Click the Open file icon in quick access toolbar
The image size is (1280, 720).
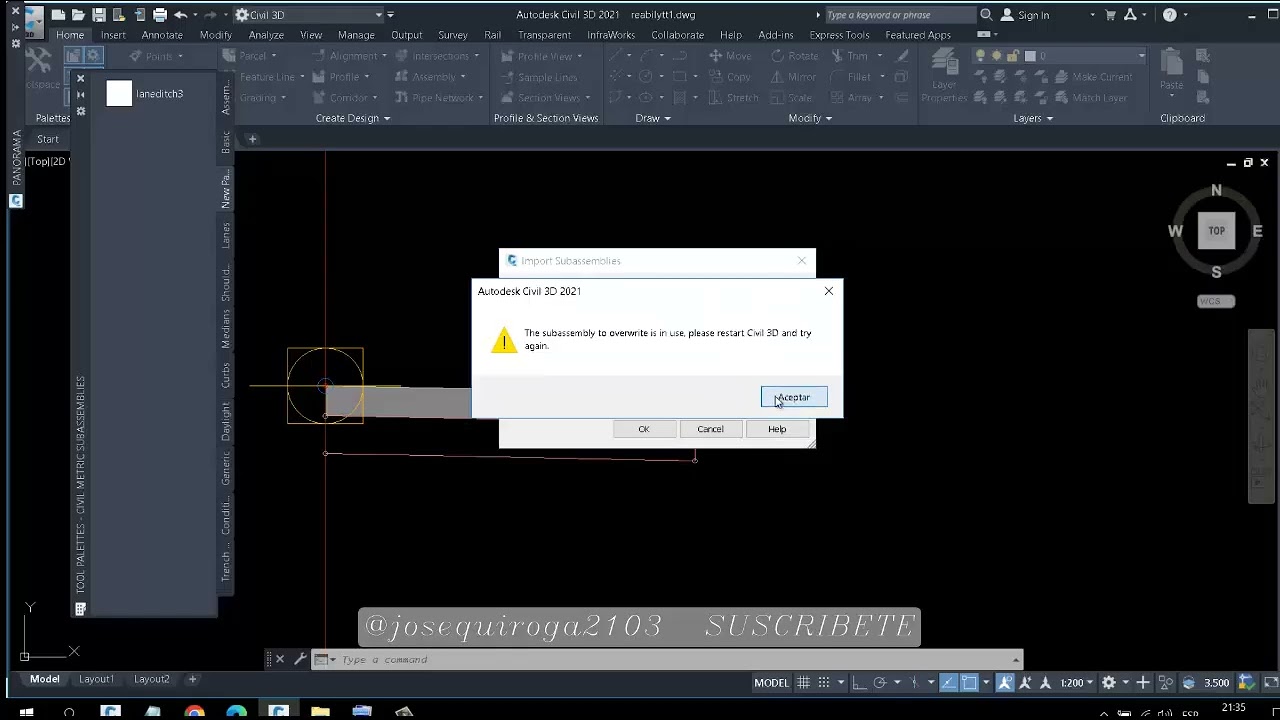(79, 15)
